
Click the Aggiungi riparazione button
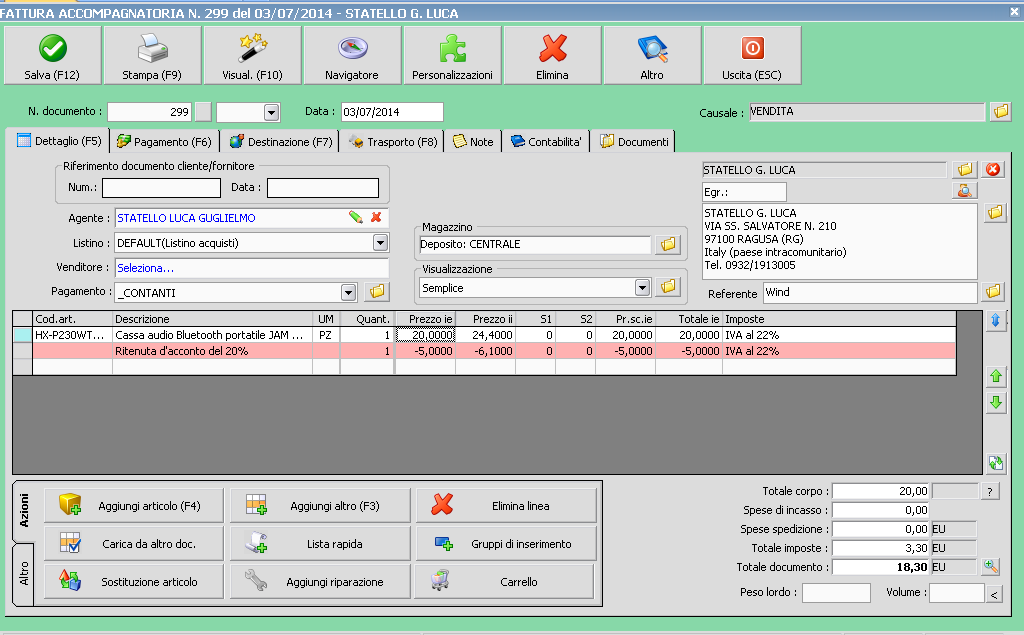click(x=320, y=581)
